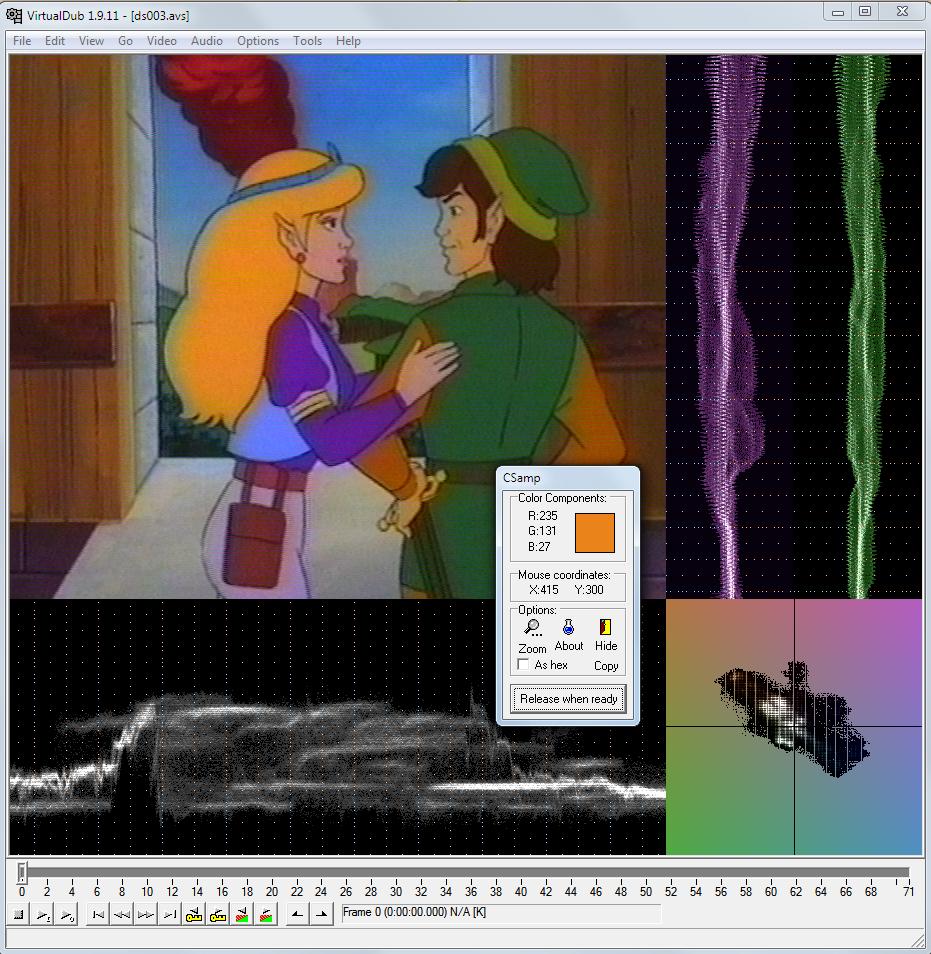Click the timeline marker labeled 36
The image size is (931, 954).
471,891
